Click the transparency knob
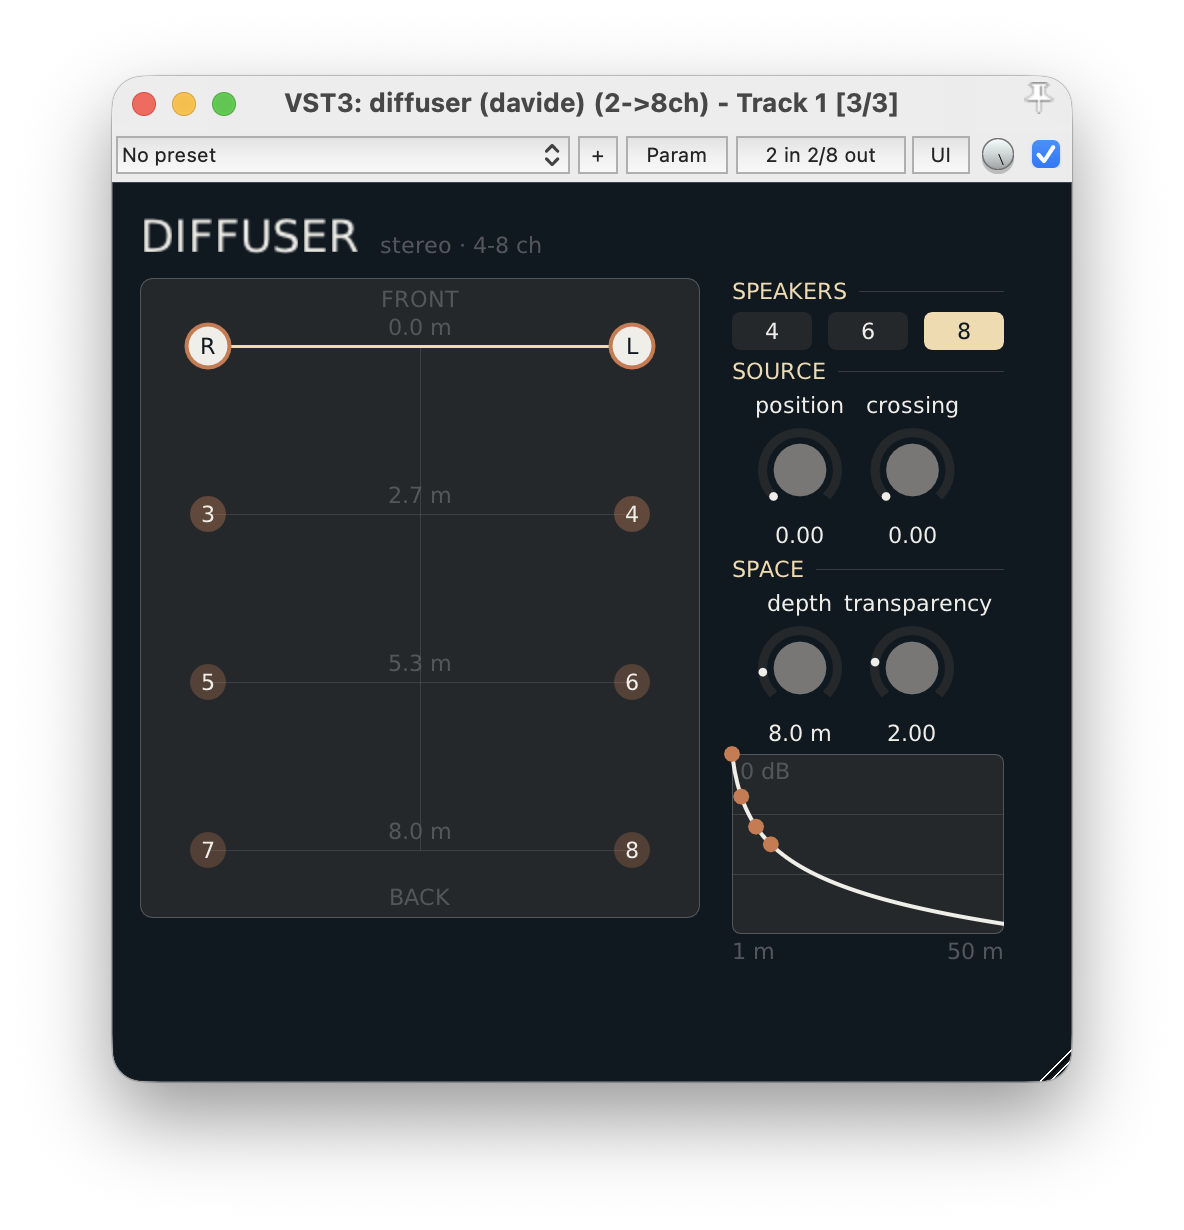 point(912,668)
